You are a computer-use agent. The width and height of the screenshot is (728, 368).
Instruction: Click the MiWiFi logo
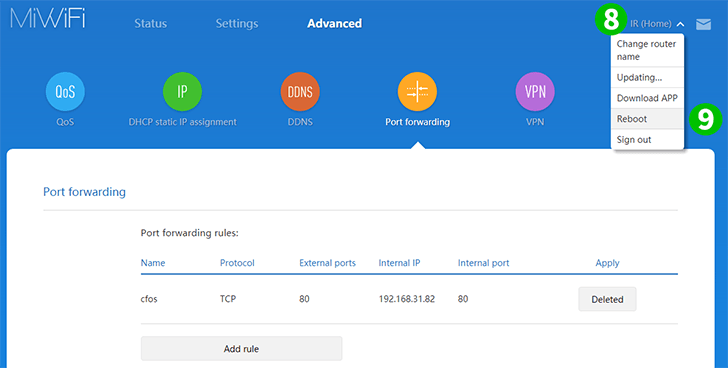[48, 18]
